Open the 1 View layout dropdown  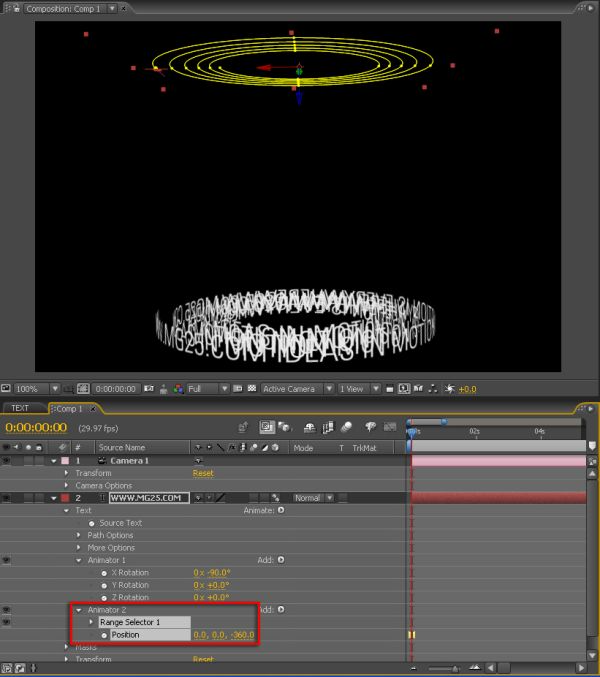point(359,389)
